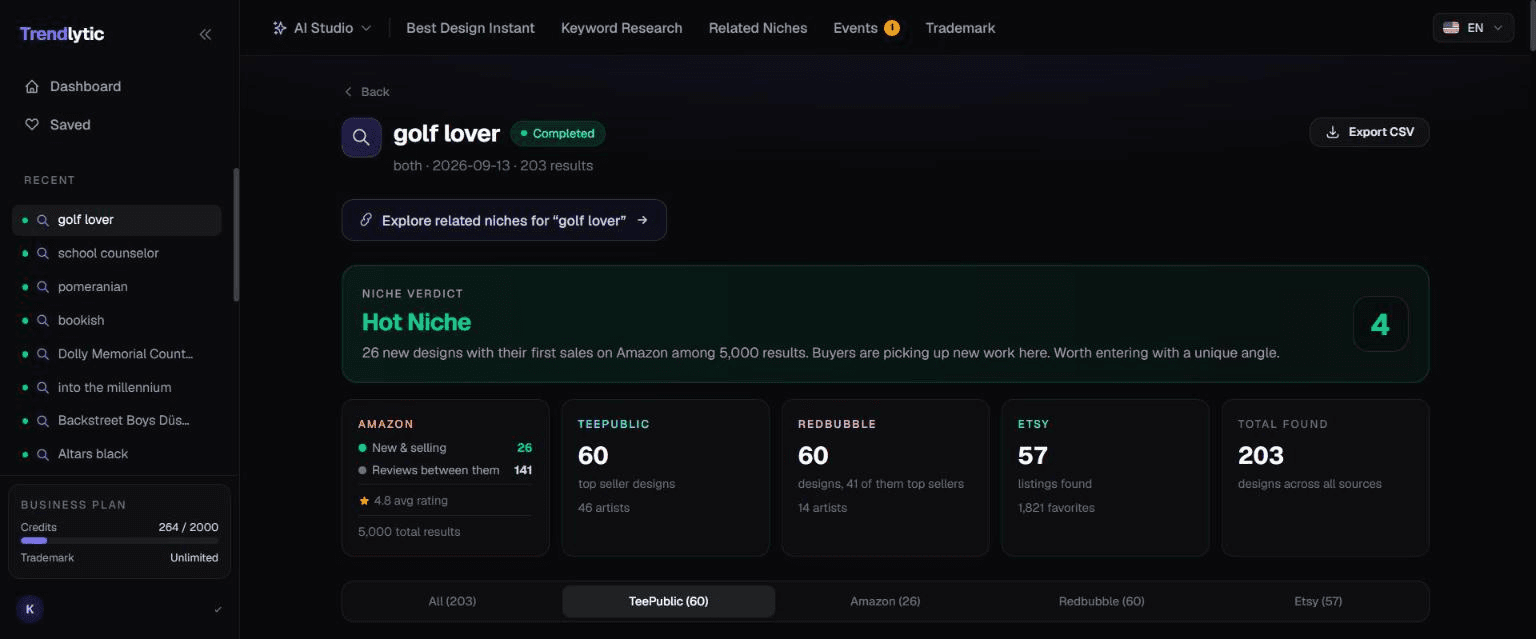Image resolution: width=1536 pixels, height=639 pixels.
Task: Click the AI Studio sparkle icon
Action: [280, 28]
